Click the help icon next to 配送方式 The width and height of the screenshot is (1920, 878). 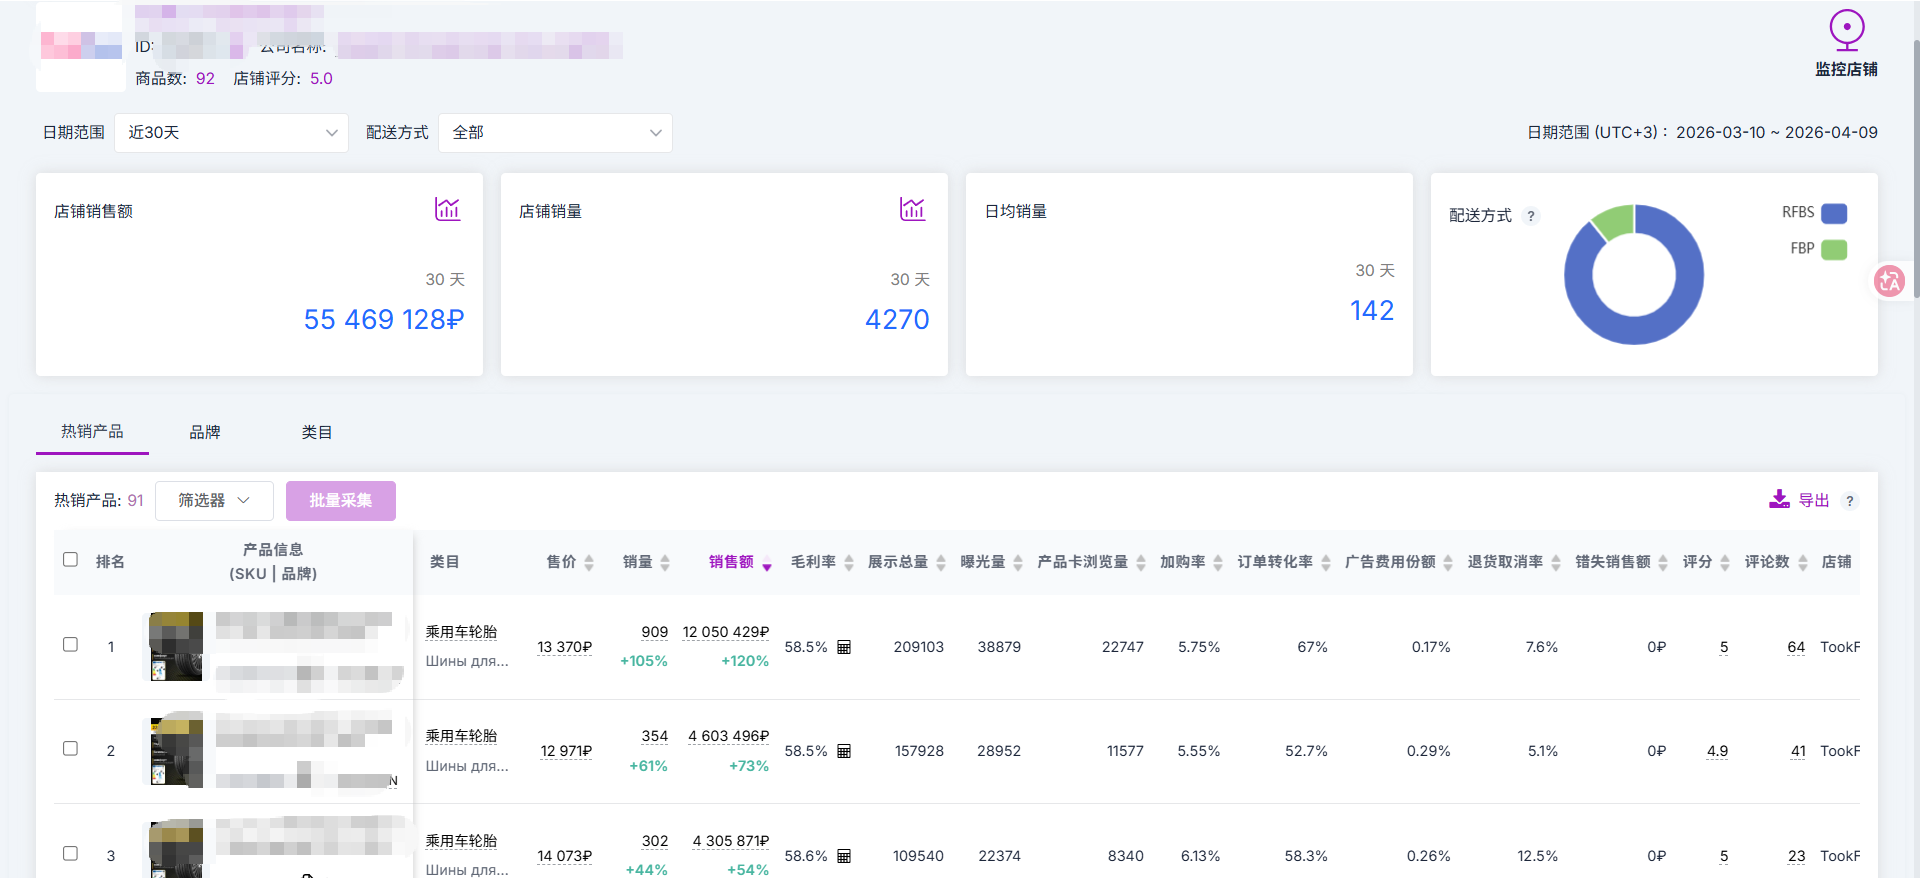pos(1530,216)
